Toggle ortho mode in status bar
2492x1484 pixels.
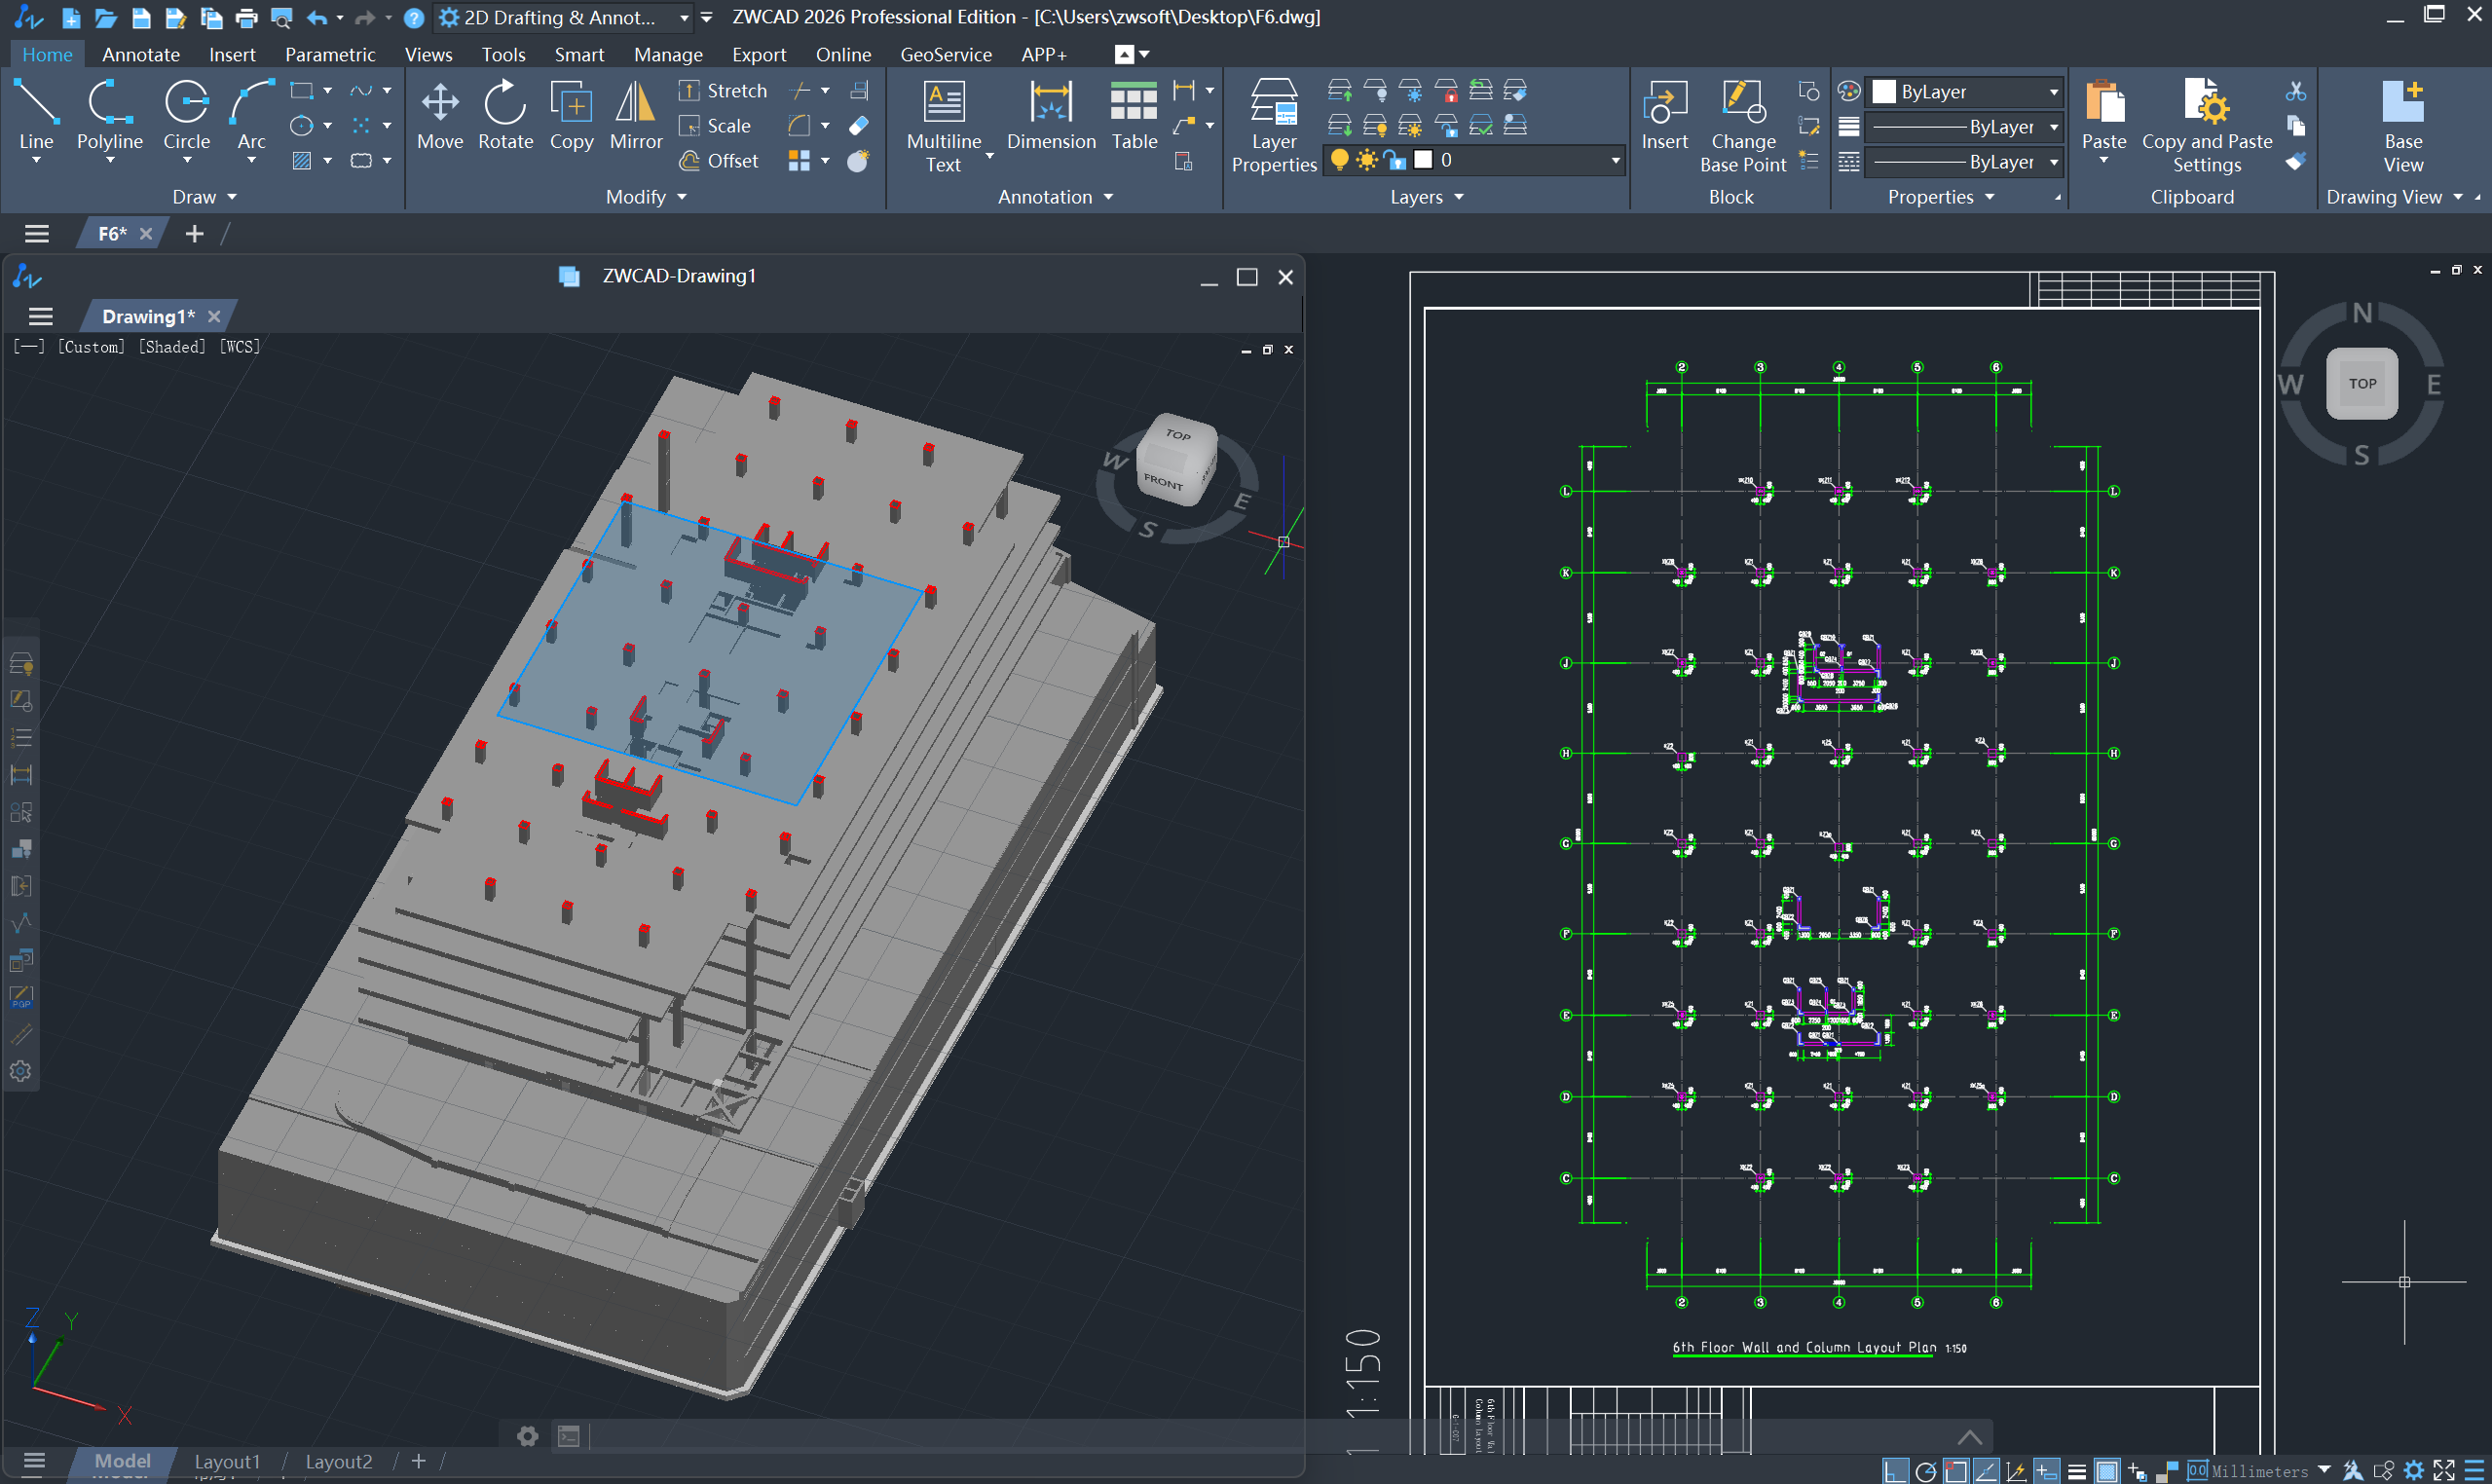click(1894, 1470)
